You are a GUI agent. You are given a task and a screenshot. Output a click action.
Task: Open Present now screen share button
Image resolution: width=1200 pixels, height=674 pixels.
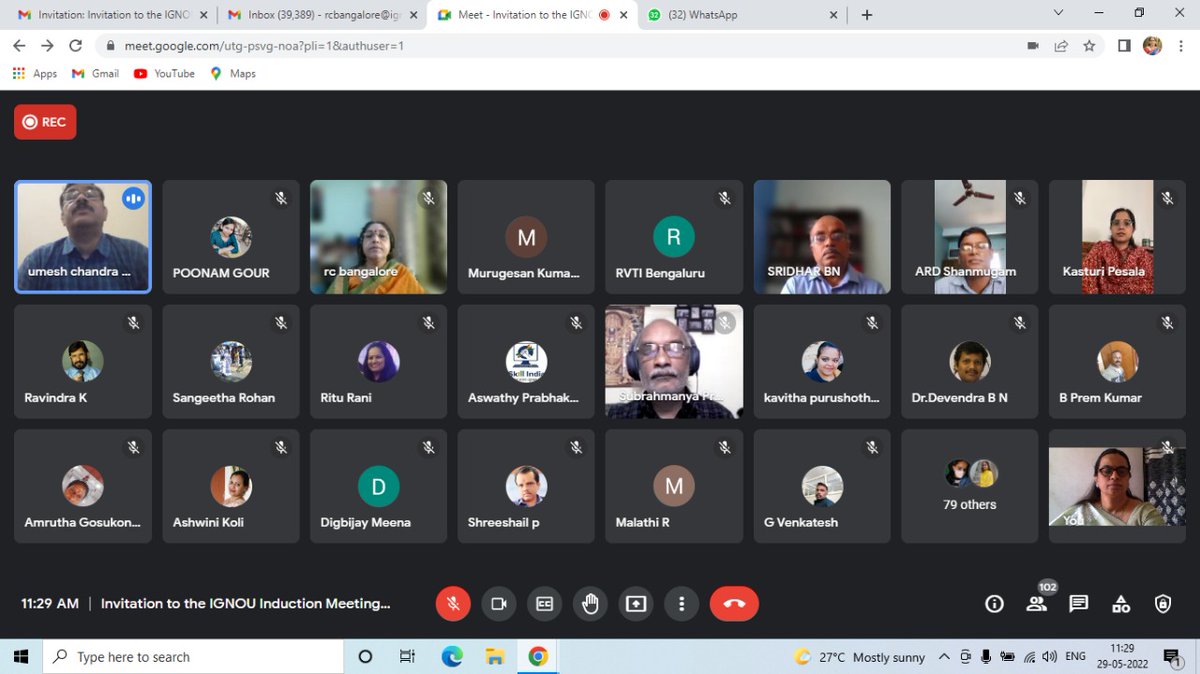(636, 603)
